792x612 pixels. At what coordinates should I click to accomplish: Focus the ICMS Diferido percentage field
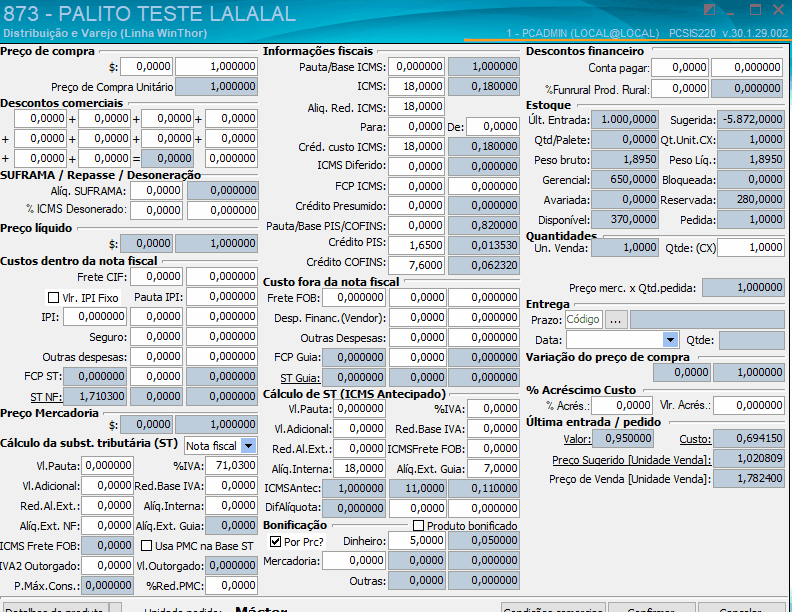(x=417, y=166)
